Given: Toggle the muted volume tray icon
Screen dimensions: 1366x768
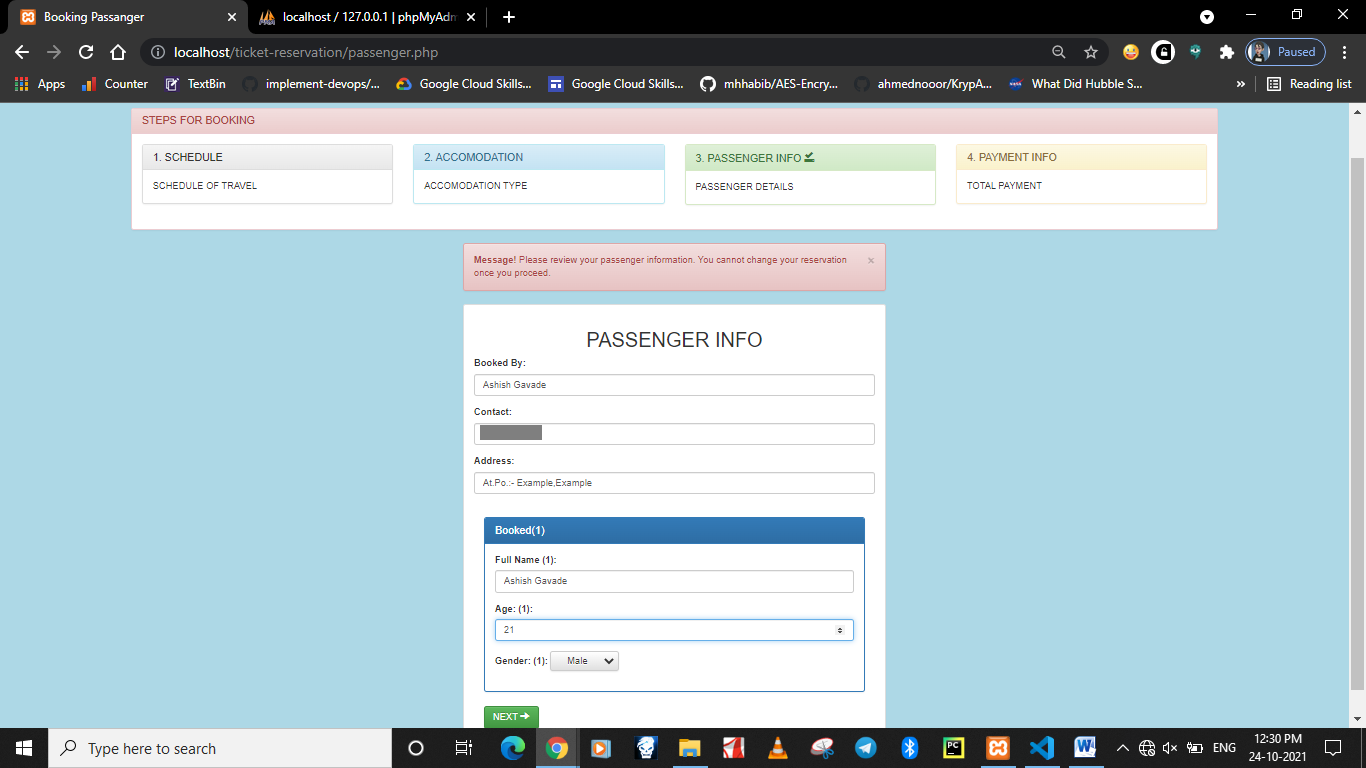Looking at the screenshot, I should [1171, 748].
